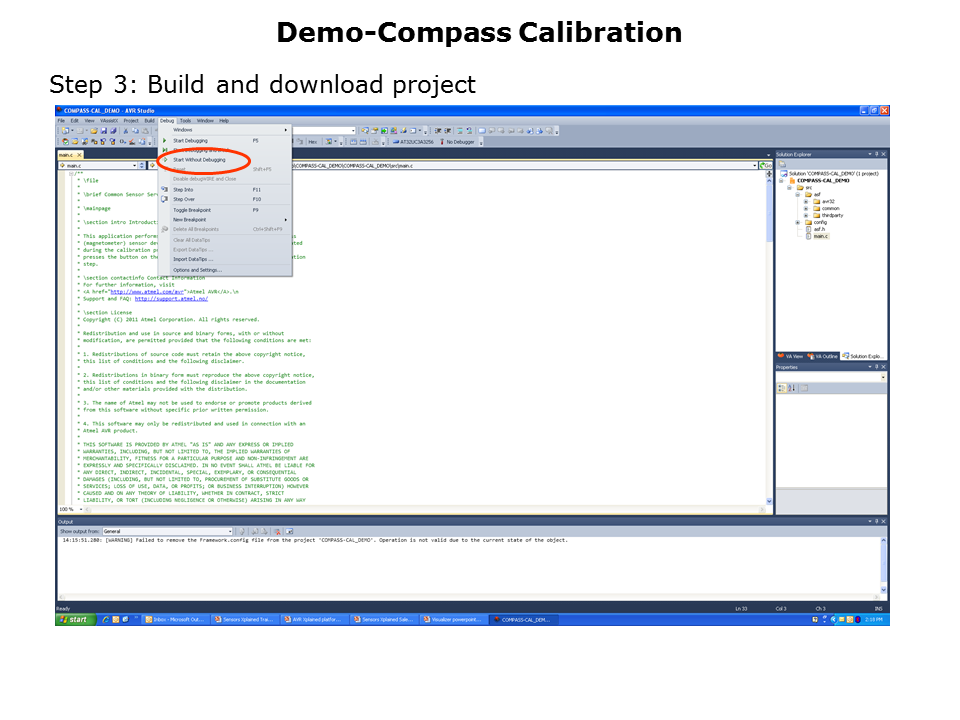Expand the avr32 folder
Image resolution: width=960 pixels, height=720 pixels.
point(806,201)
